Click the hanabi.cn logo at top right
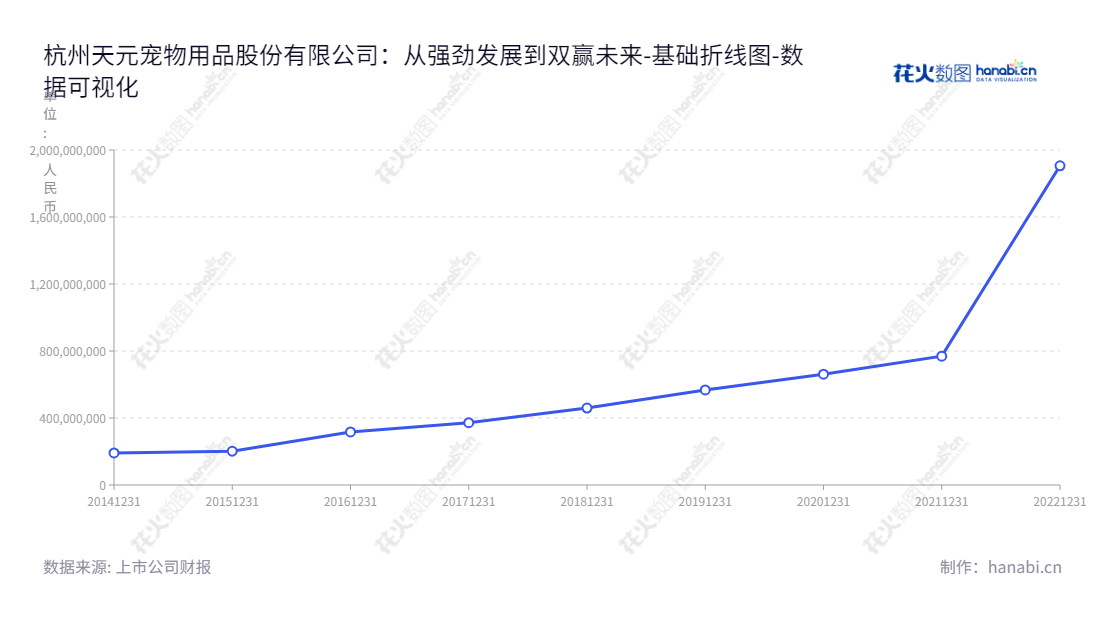This screenshot has width=1100, height=620. click(965, 72)
